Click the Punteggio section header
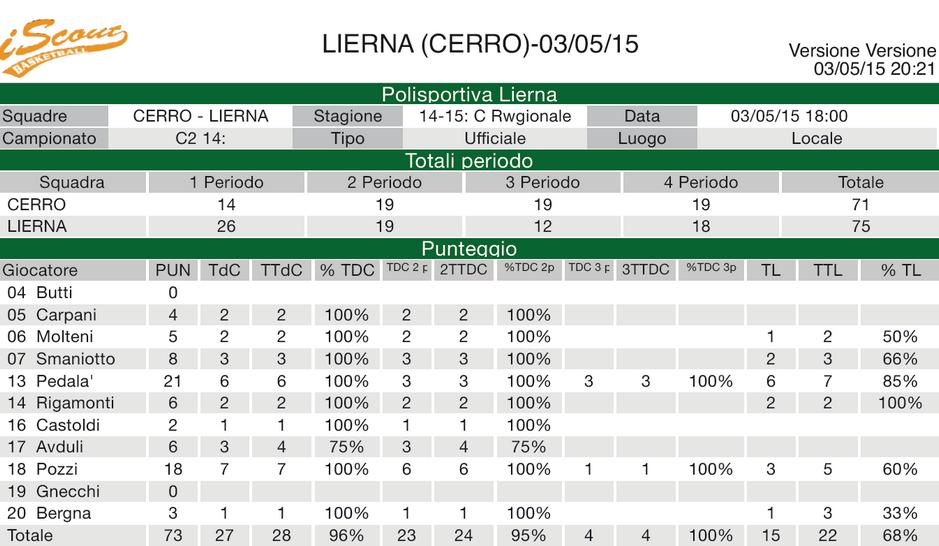Screen dimensions: 939x546 click(x=469, y=248)
